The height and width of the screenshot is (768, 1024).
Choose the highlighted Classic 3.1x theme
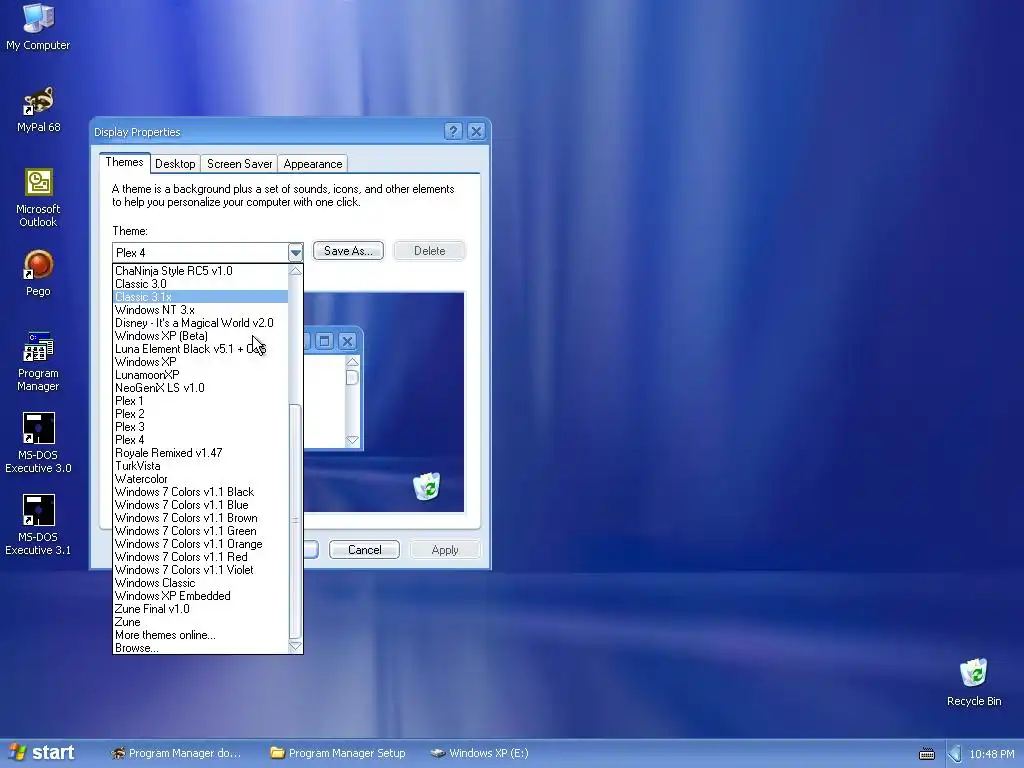pos(200,296)
